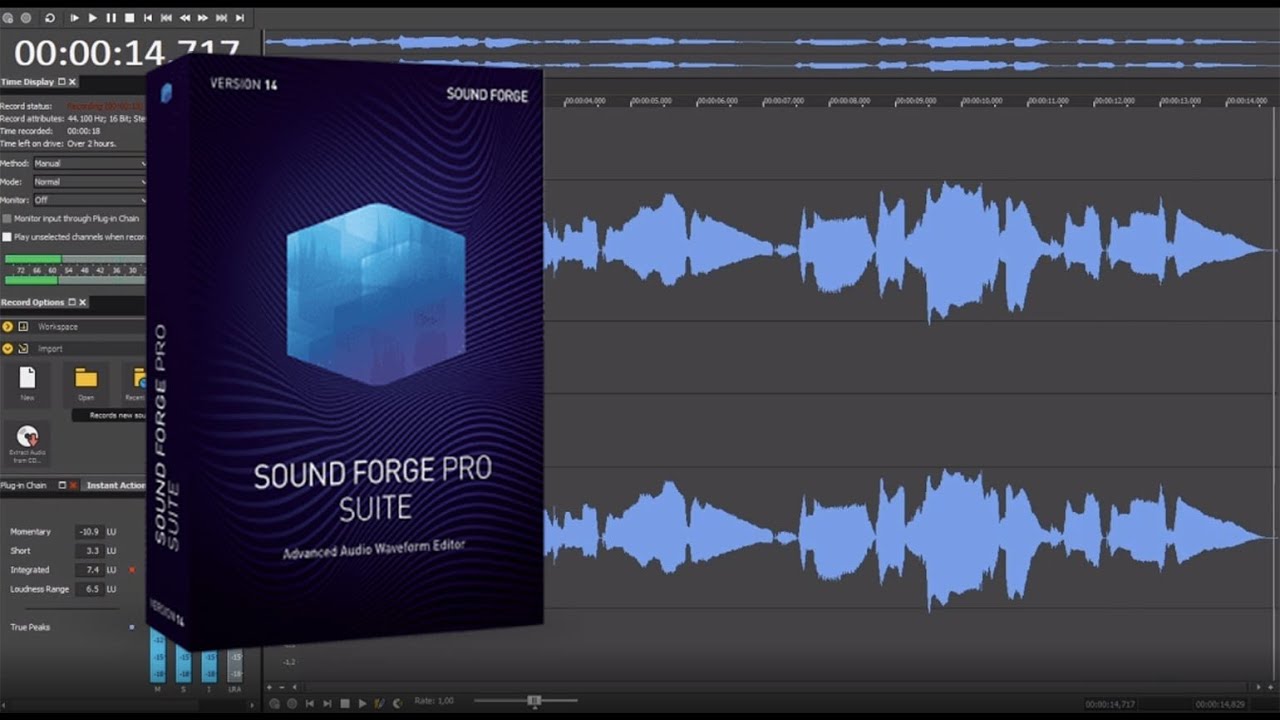Click the previous marker skip button in top transport
This screenshot has width=1280, height=720.
(x=166, y=18)
